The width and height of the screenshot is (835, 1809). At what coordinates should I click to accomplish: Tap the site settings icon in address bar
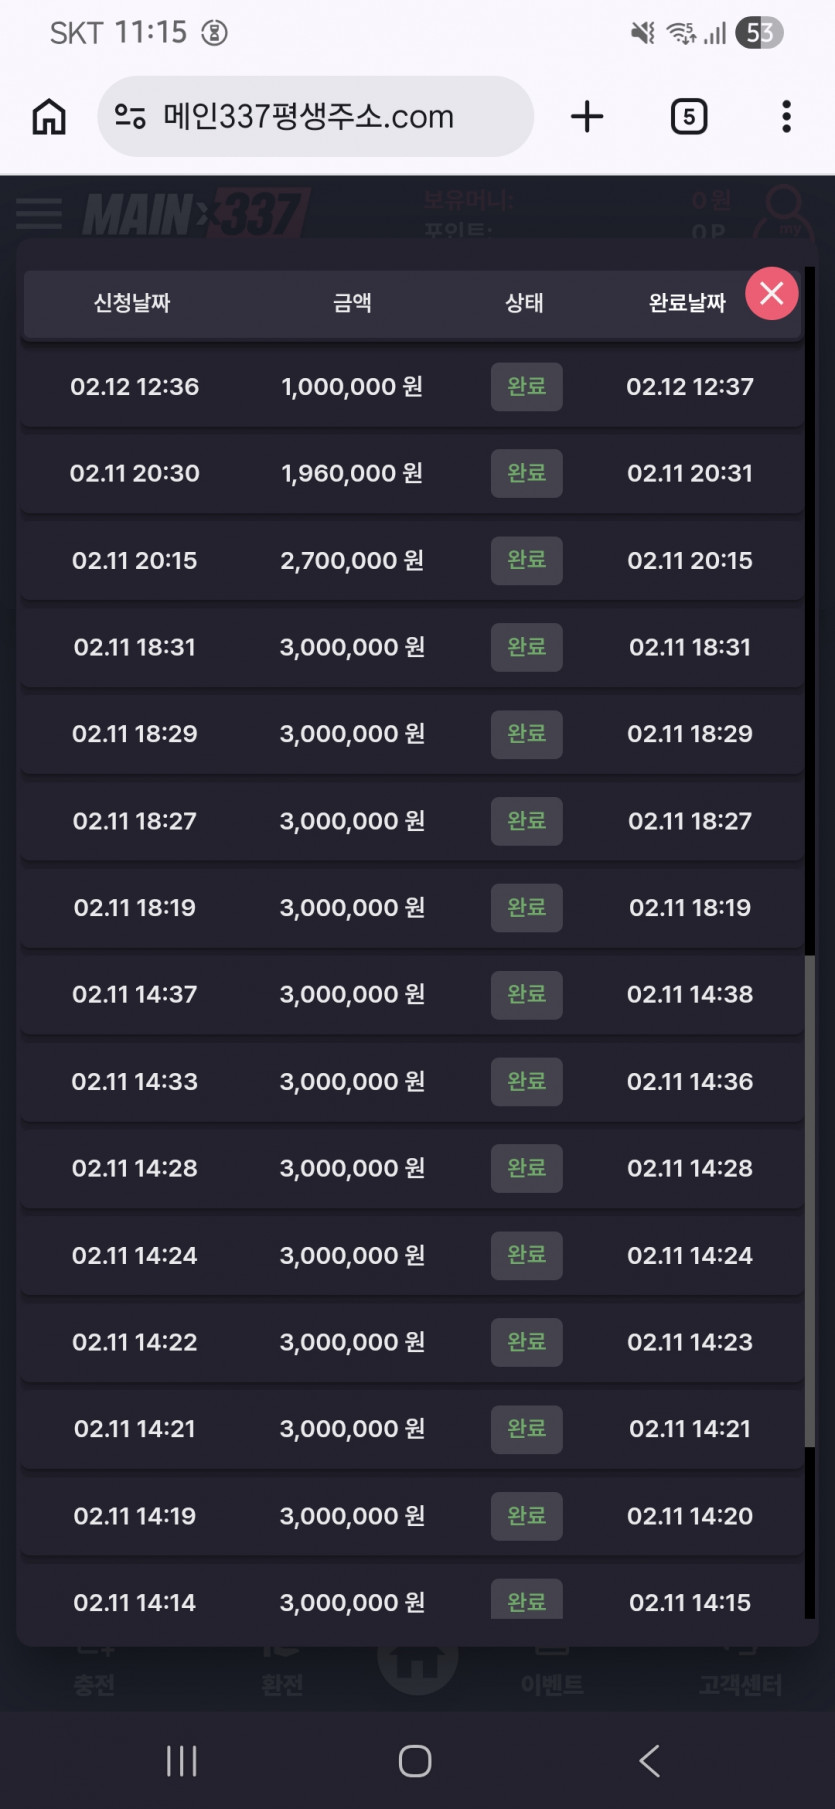[x=130, y=117]
